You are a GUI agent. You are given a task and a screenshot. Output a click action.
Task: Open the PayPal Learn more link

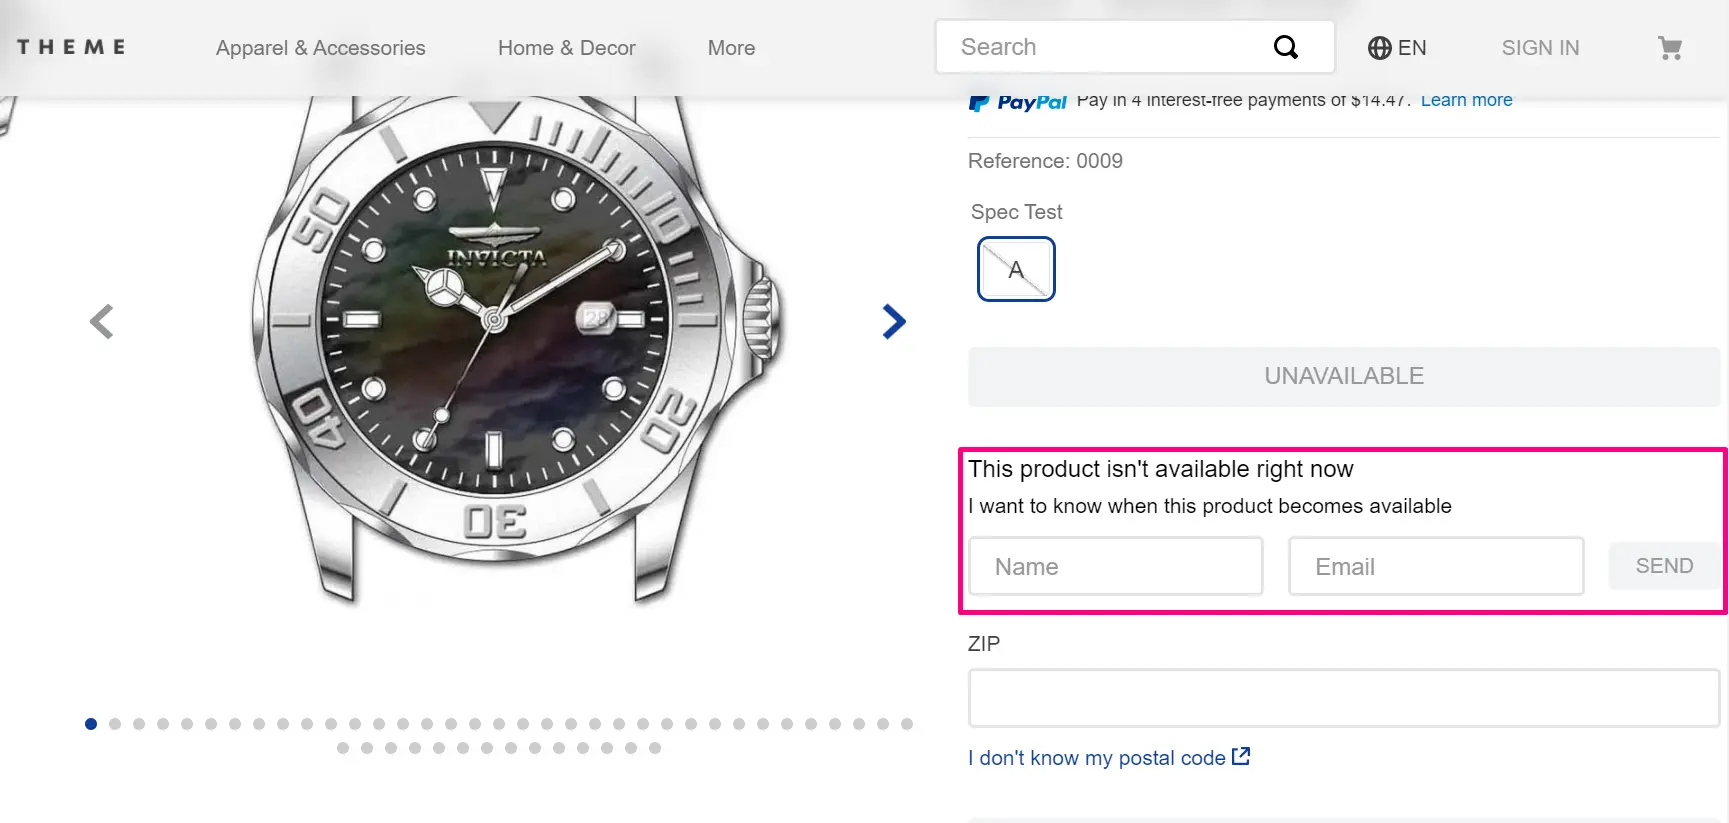1466,100
